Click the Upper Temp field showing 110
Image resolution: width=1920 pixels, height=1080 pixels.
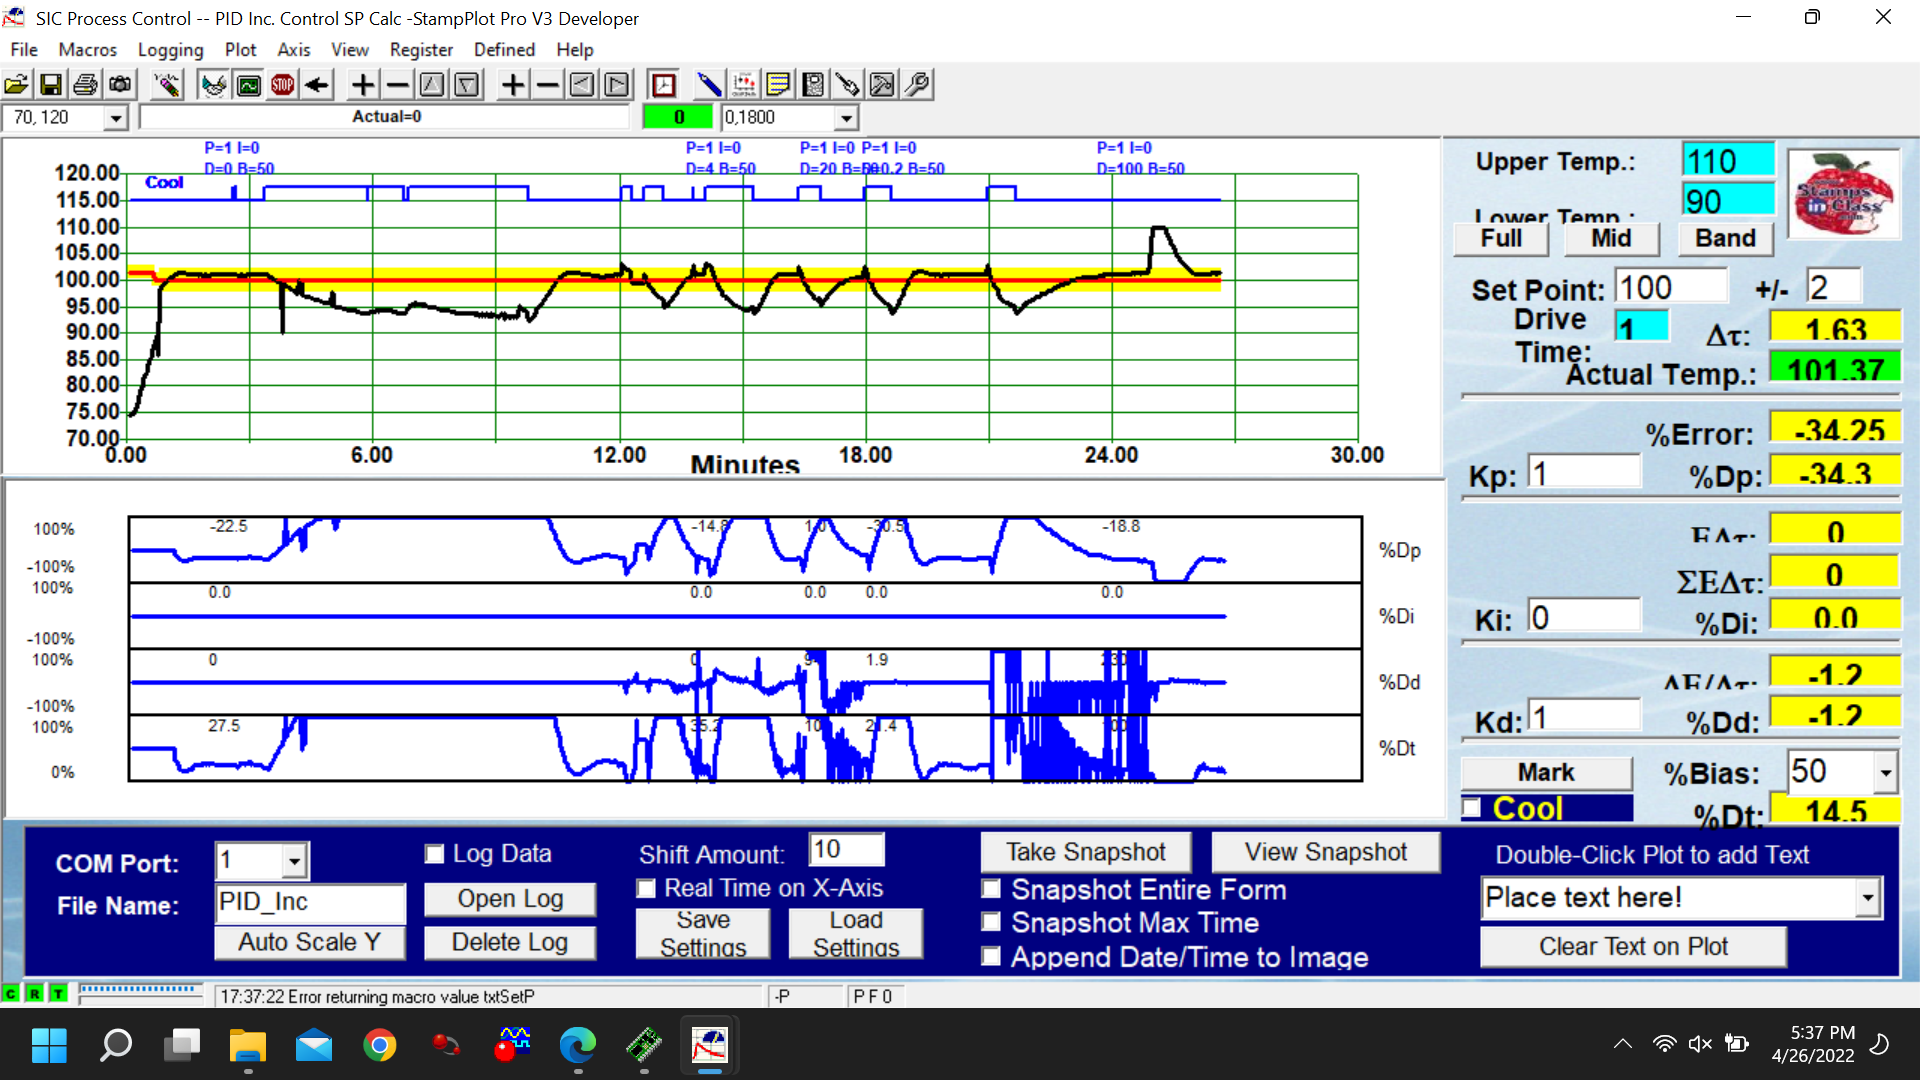point(1728,161)
